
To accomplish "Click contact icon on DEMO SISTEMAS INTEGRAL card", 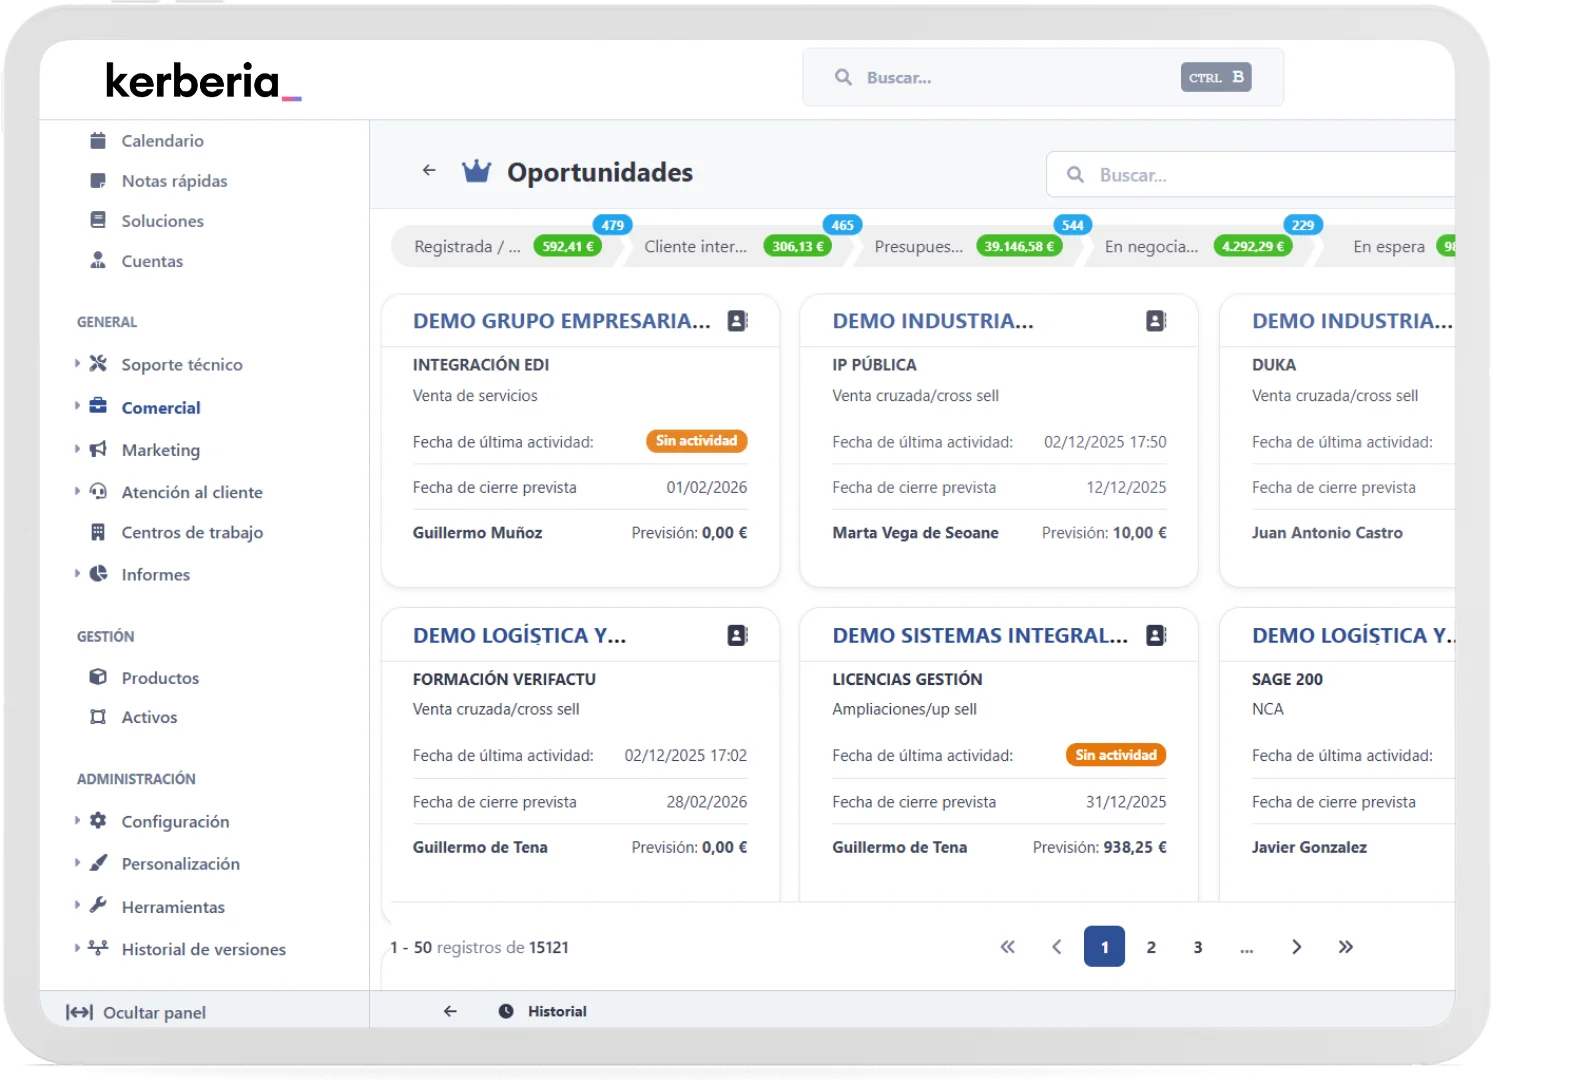I will (1156, 635).
